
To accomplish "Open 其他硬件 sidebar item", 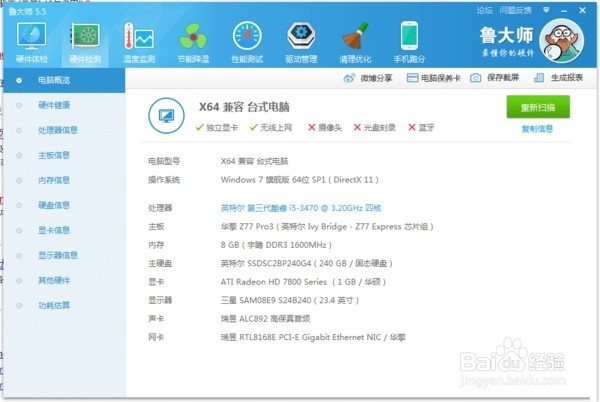I will coord(64,280).
